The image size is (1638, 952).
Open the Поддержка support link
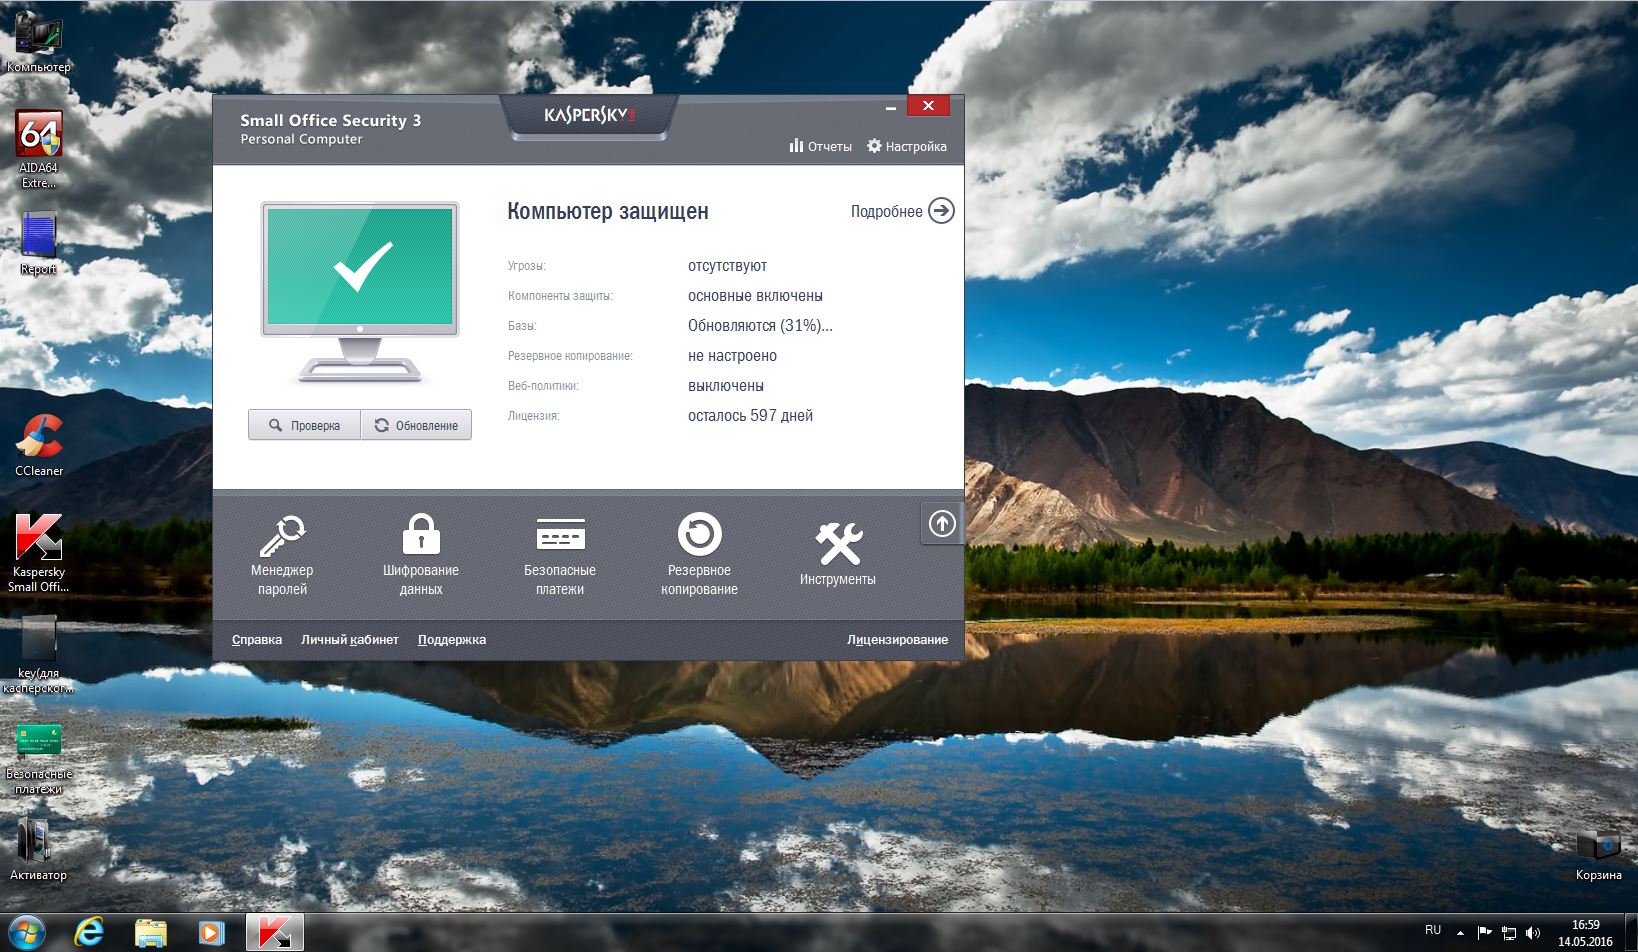click(x=452, y=640)
